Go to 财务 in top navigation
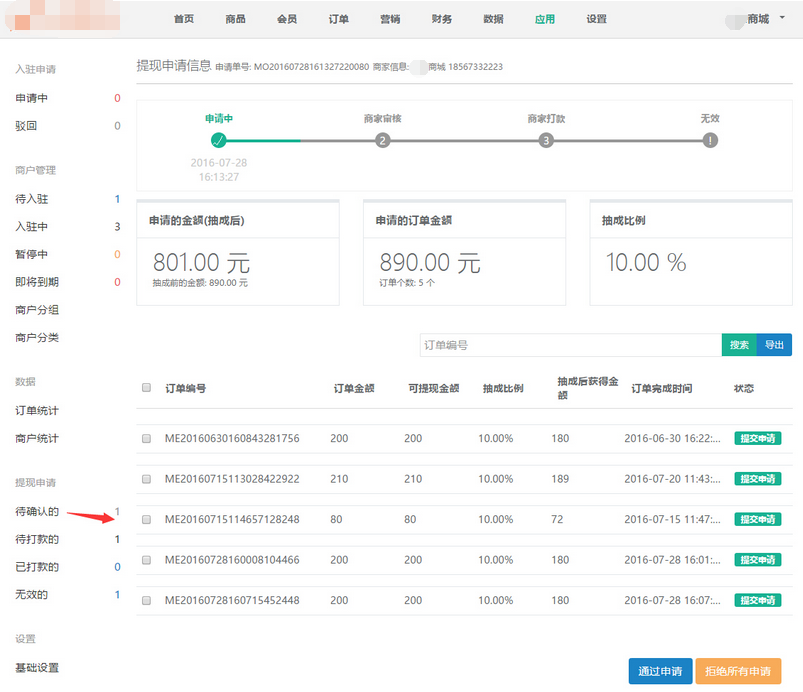The image size is (803, 692). click(442, 19)
